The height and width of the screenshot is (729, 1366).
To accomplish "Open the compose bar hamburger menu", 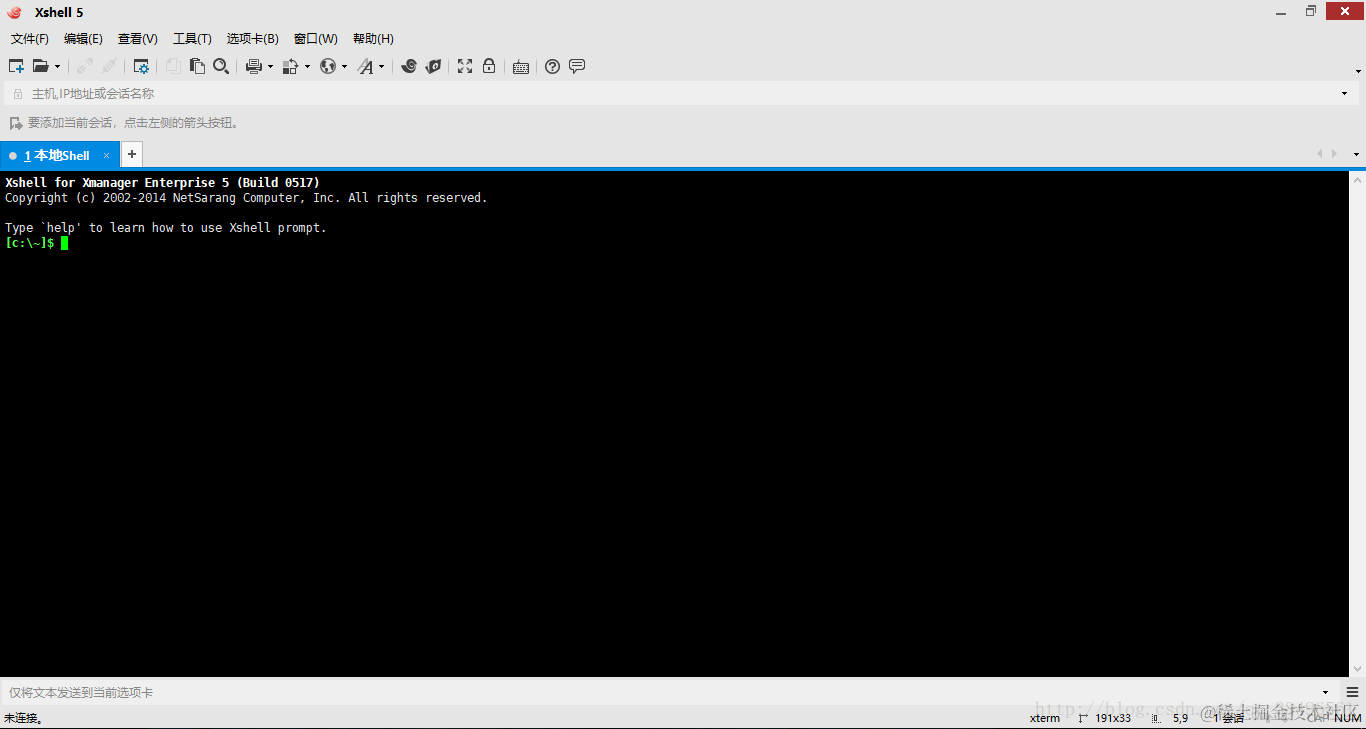I will tap(1353, 692).
